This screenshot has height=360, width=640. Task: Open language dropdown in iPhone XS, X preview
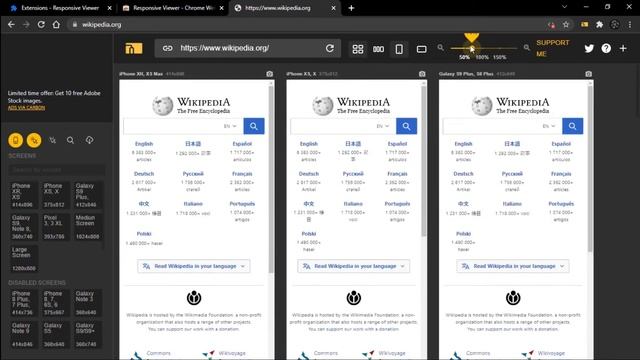(x=383, y=126)
